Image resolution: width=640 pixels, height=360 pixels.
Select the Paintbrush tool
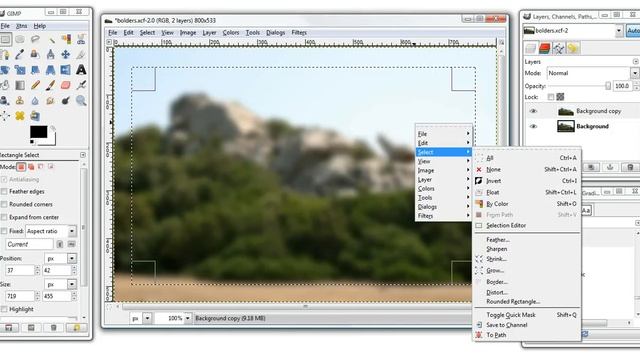51,85
